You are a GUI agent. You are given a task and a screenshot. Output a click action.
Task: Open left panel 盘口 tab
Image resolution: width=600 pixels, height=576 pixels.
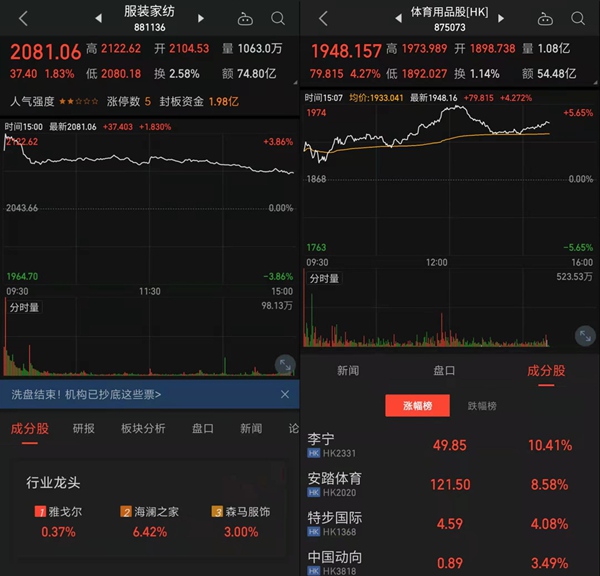coord(202,429)
